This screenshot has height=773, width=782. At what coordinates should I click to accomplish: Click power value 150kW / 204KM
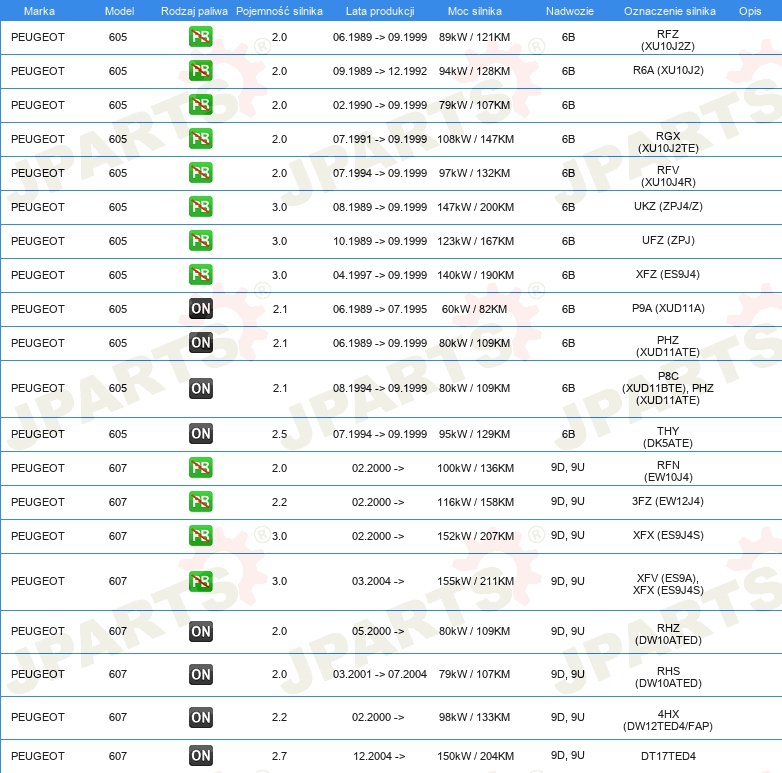click(475, 756)
